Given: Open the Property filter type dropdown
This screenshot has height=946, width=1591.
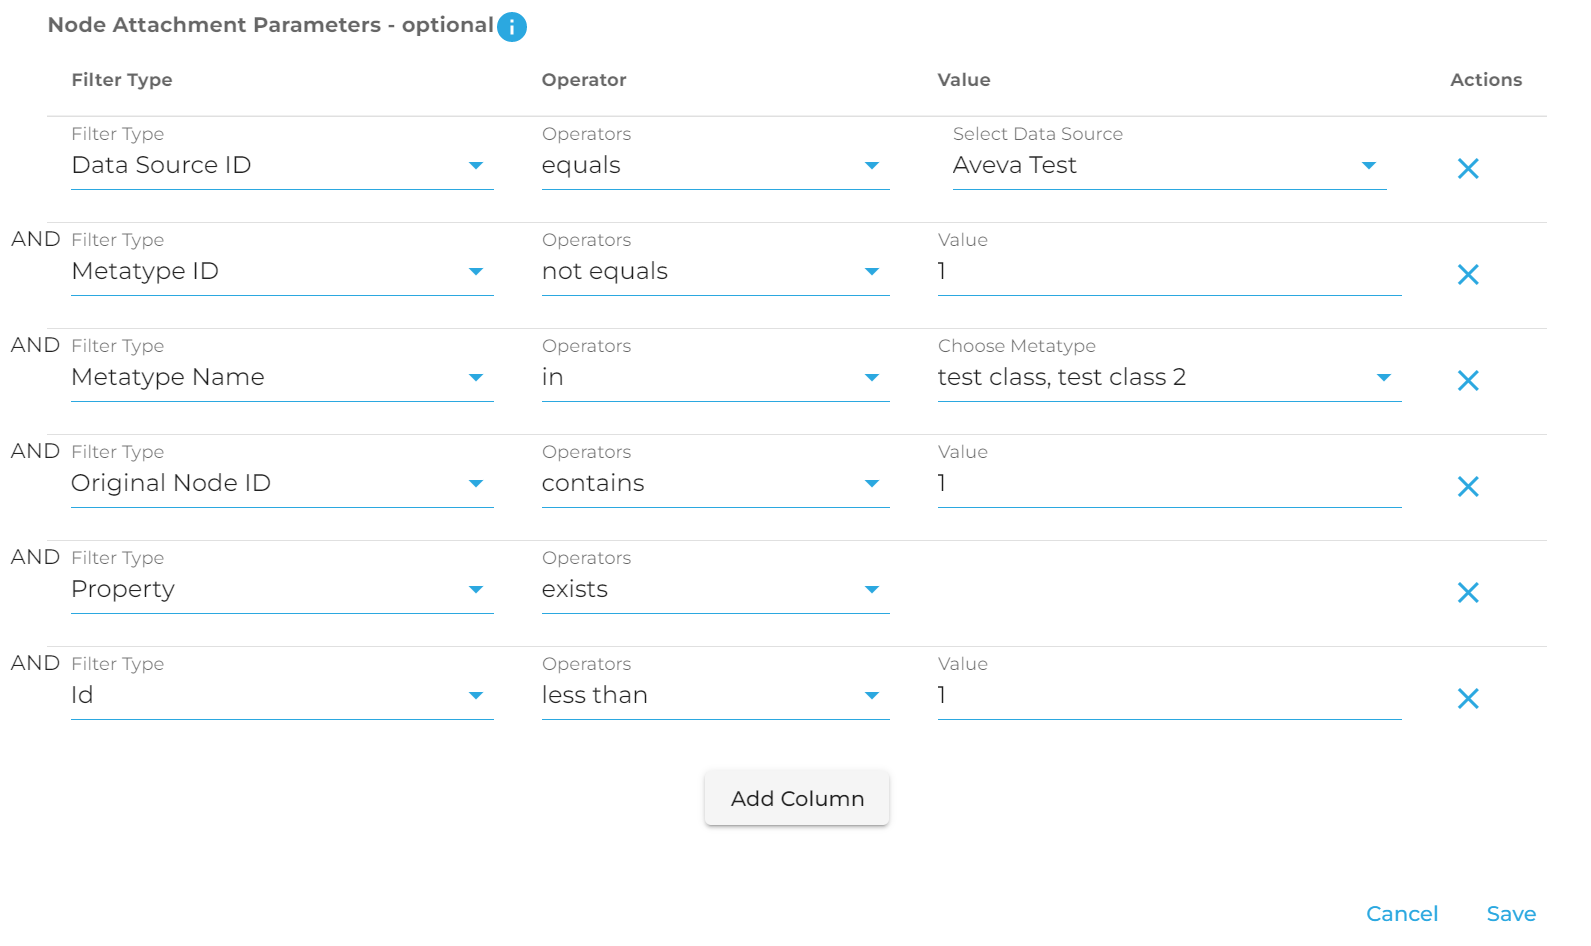Looking at the screenshot, I should coord(282,590).
